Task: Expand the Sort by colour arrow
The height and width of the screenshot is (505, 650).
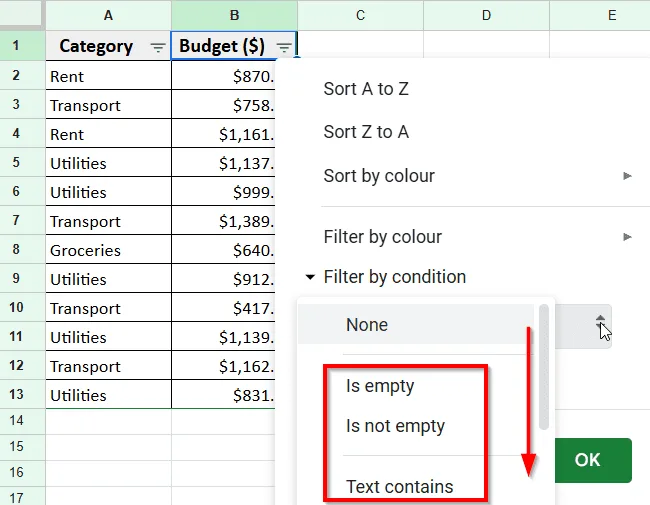Action: pyautogui.click(x=628, y=176)
